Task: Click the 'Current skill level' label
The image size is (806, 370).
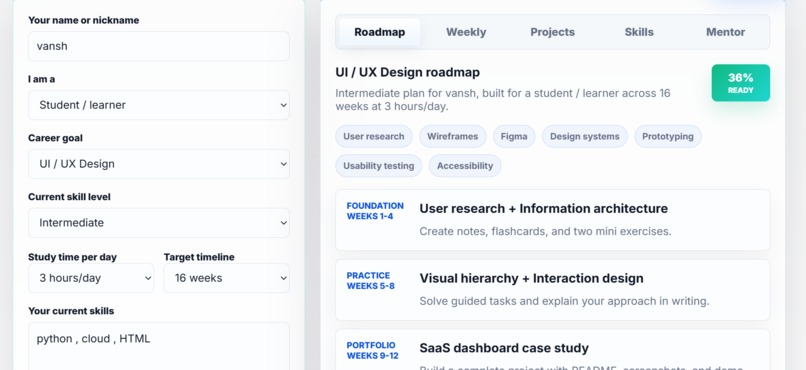Action: (x=69, y=197)
